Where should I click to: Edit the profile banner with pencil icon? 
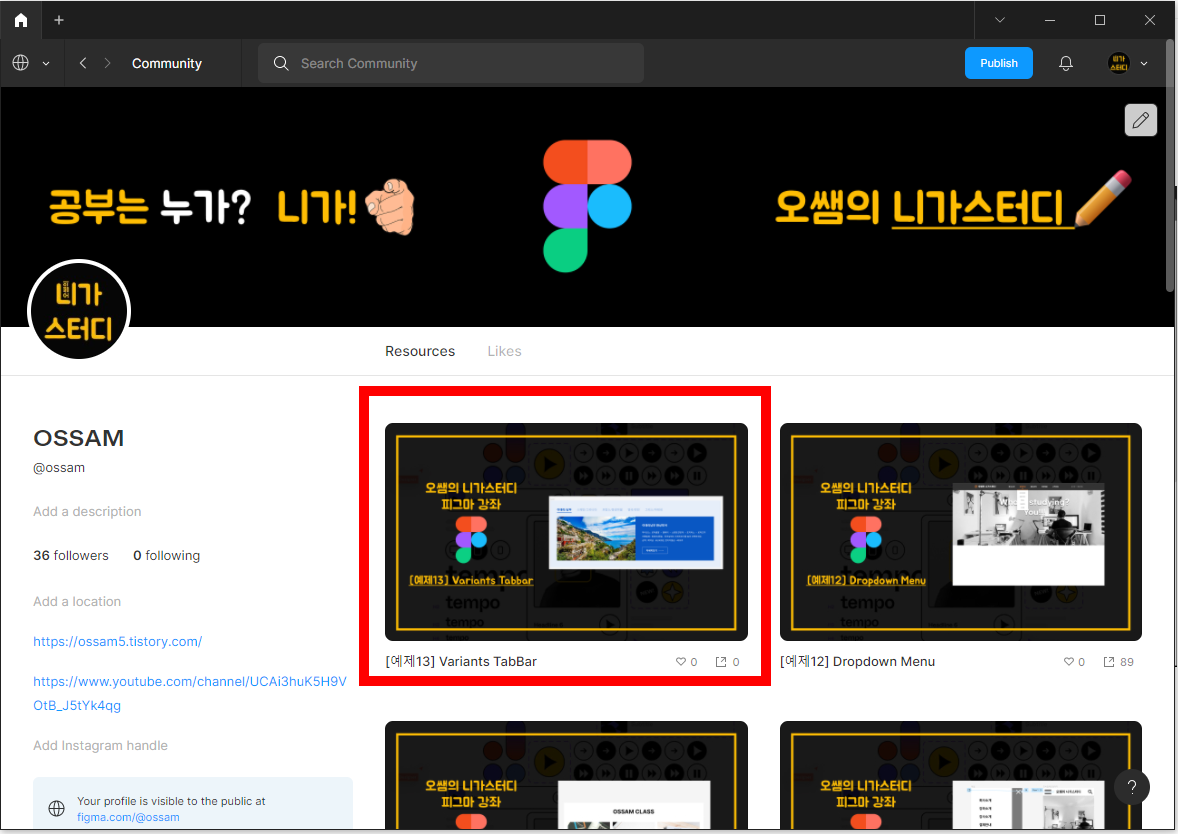point(1140,120)
